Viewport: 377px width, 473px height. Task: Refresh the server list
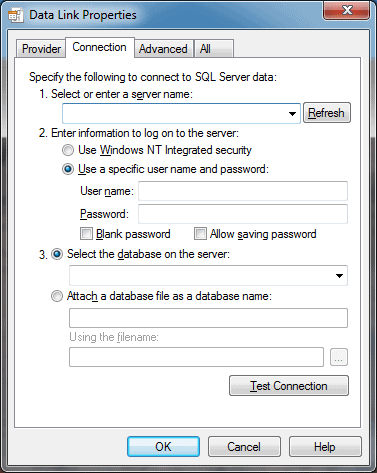[x=327, y=113]
